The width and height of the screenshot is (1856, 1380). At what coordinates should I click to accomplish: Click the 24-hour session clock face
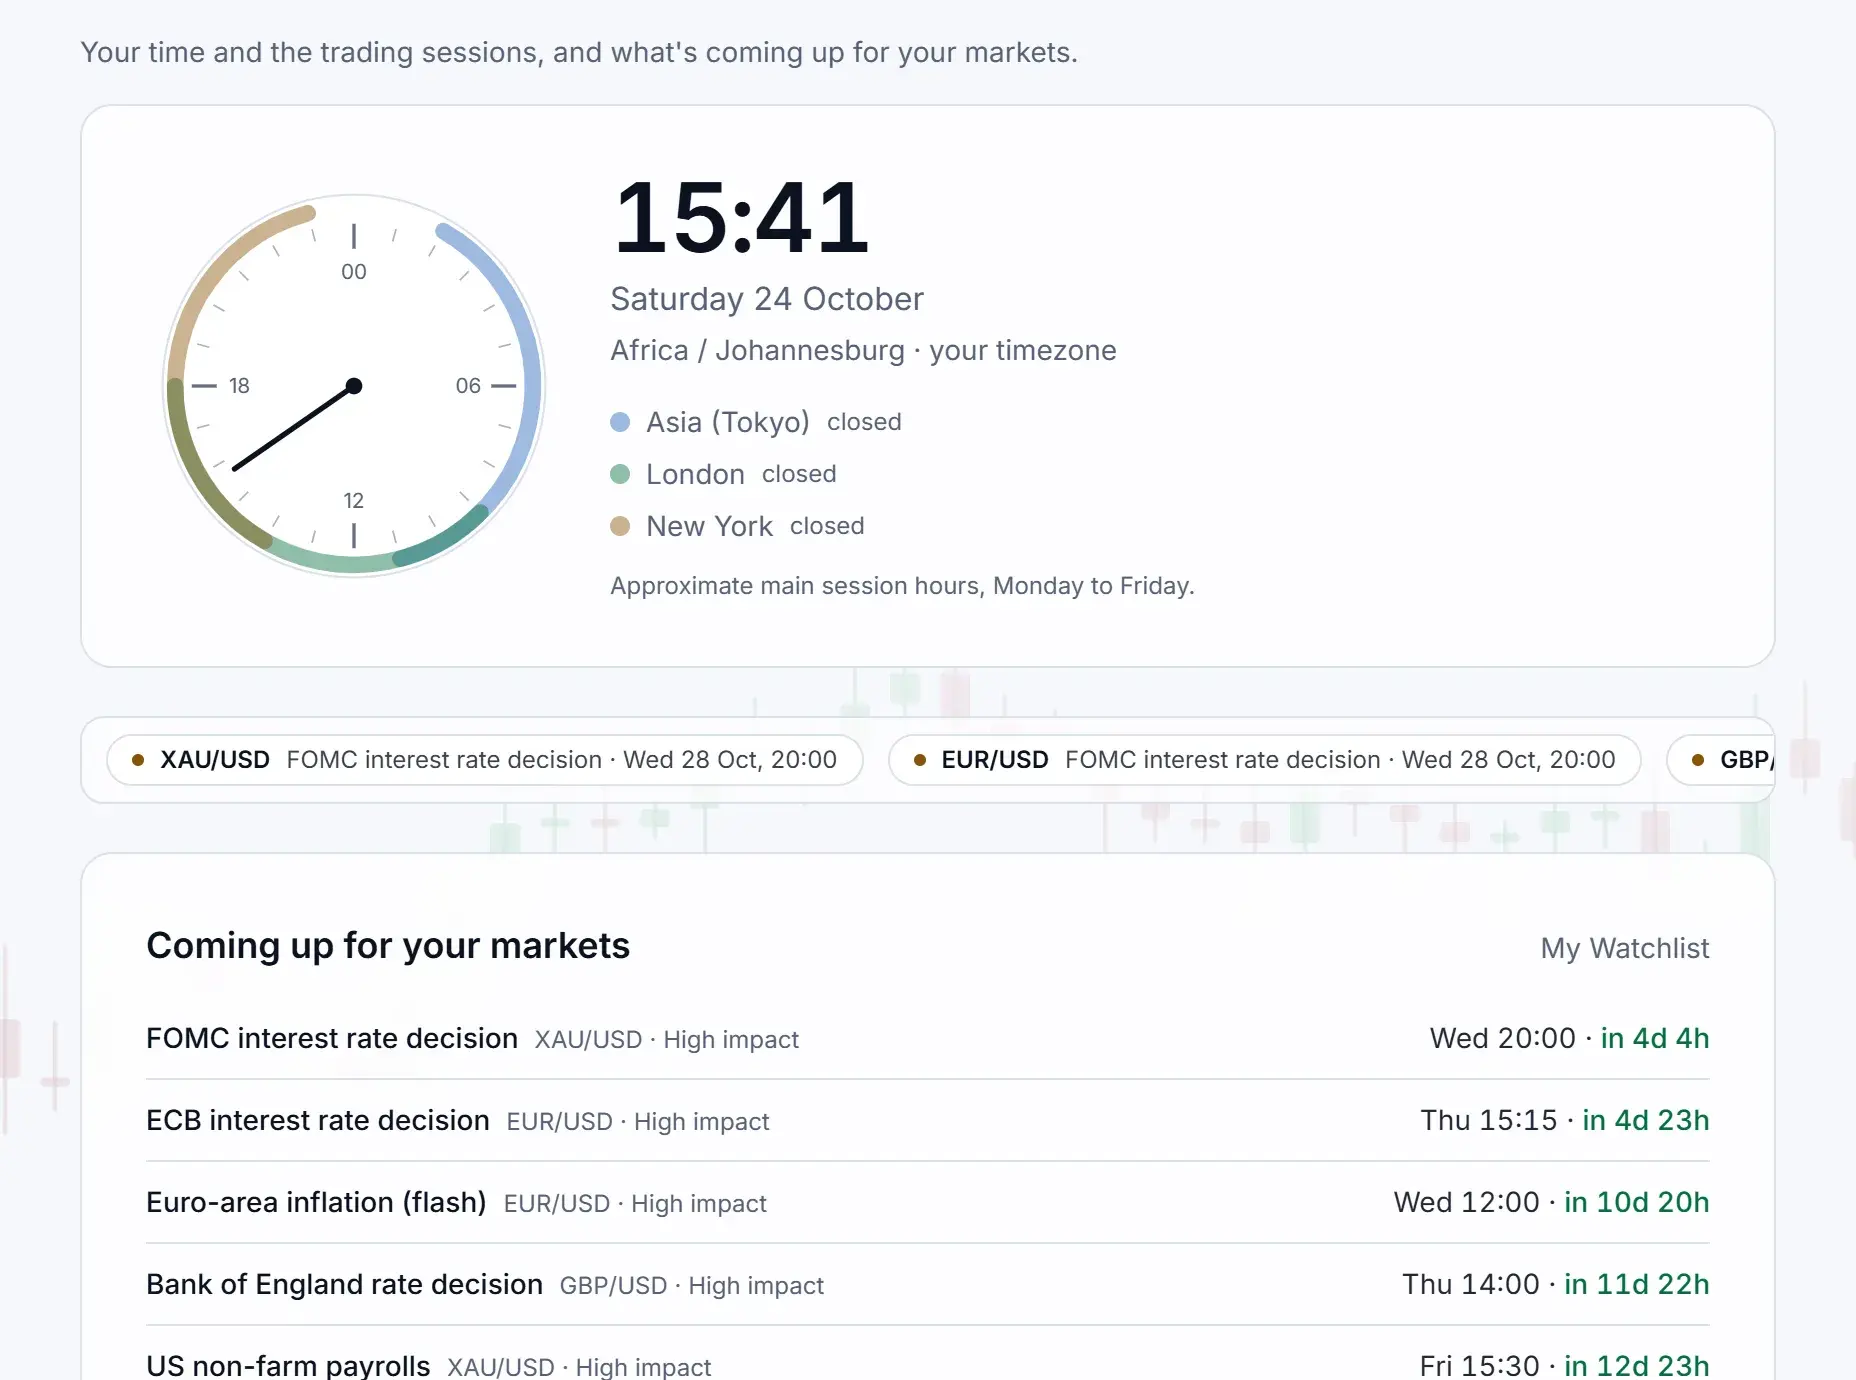[x=354, y=386]
